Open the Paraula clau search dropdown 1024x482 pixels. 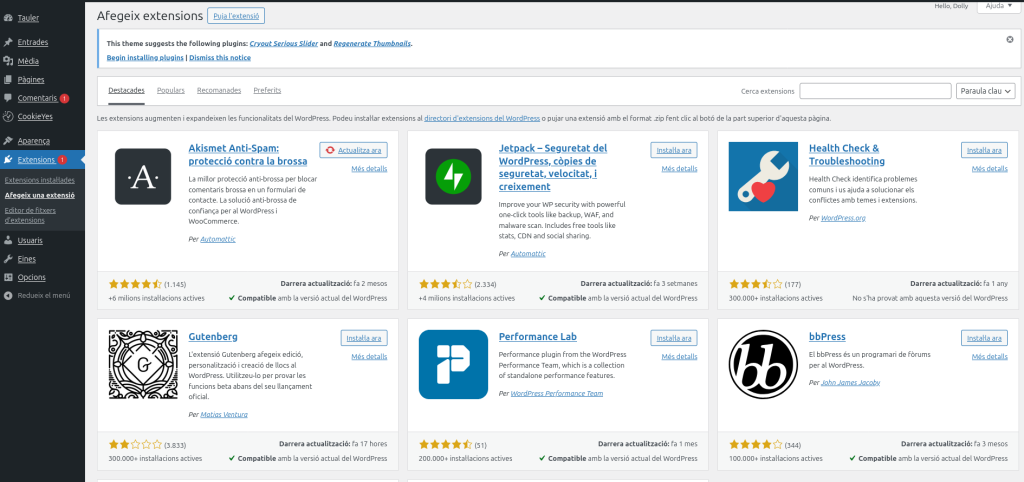coord(985,91)
